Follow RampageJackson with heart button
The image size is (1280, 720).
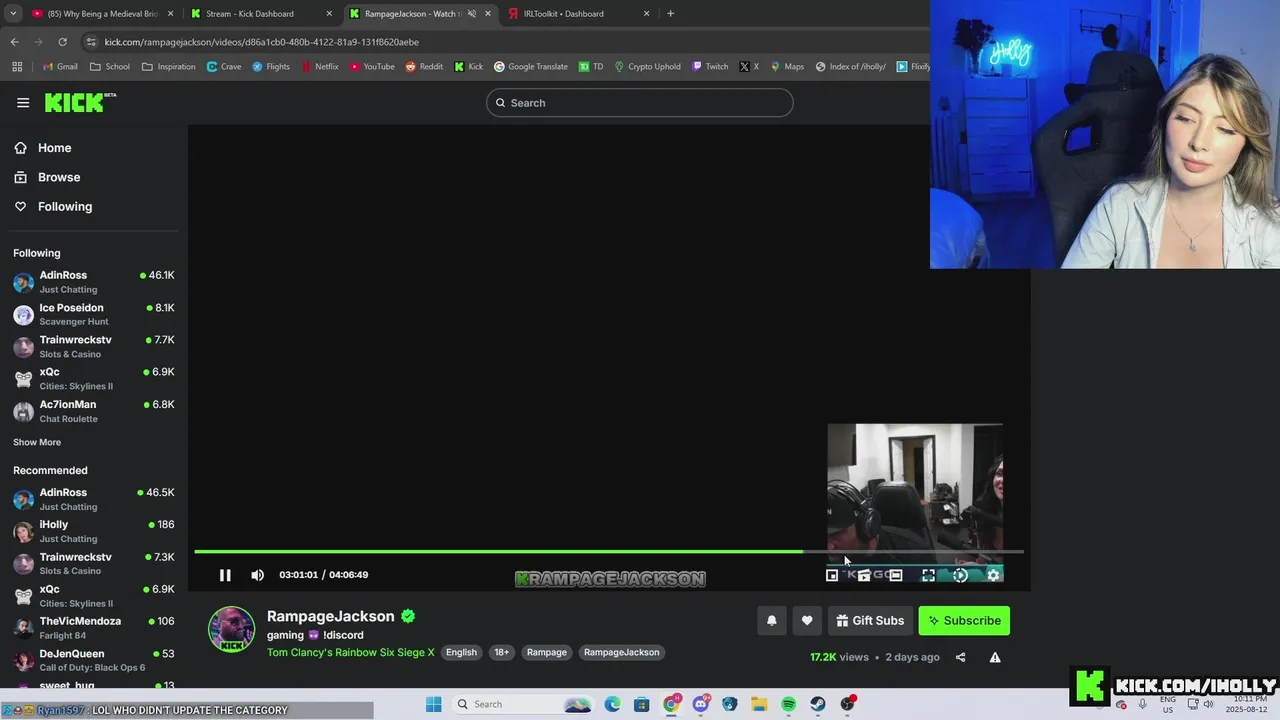807,620
